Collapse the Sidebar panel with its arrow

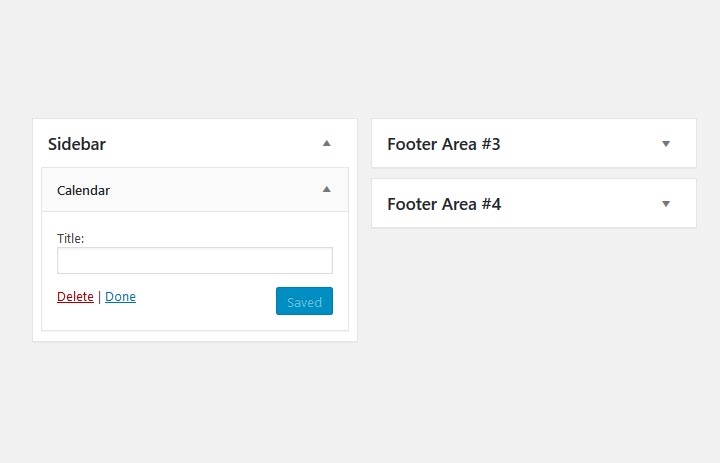click(x=326, y=144)
